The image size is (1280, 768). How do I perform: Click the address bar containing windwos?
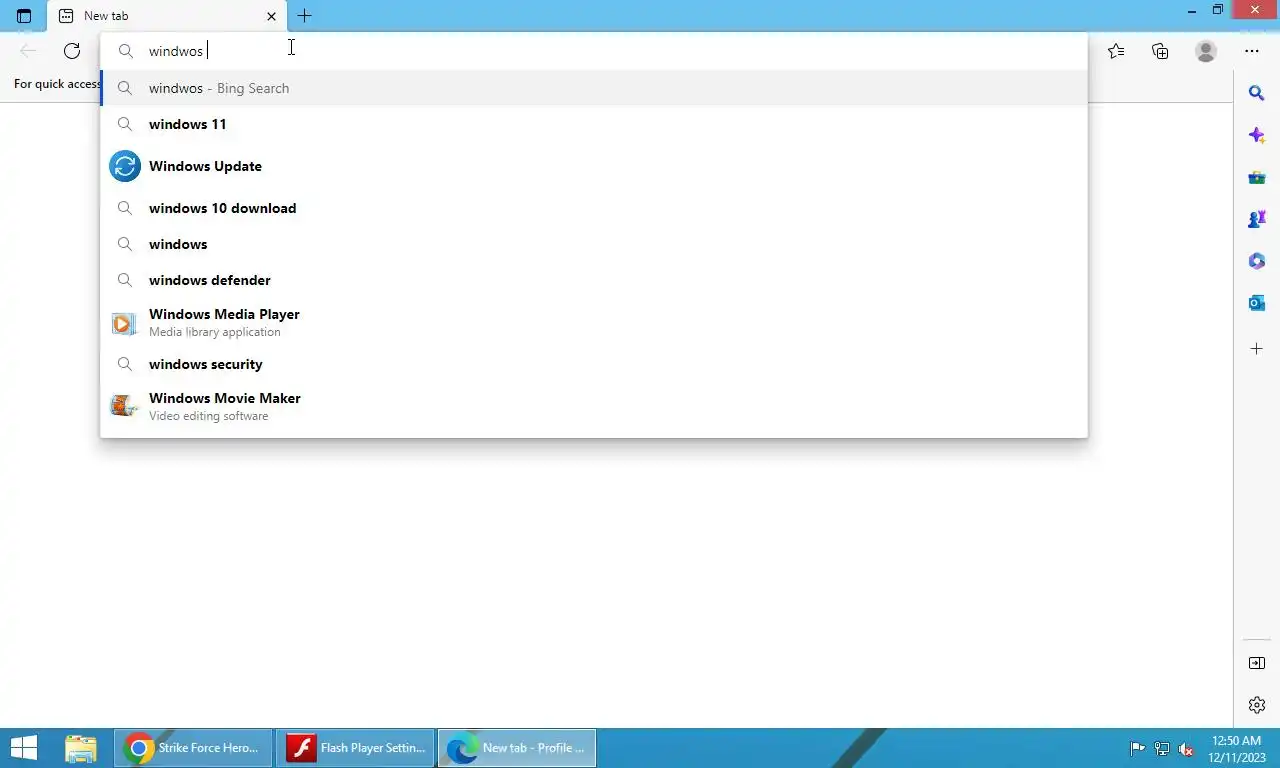594,51
